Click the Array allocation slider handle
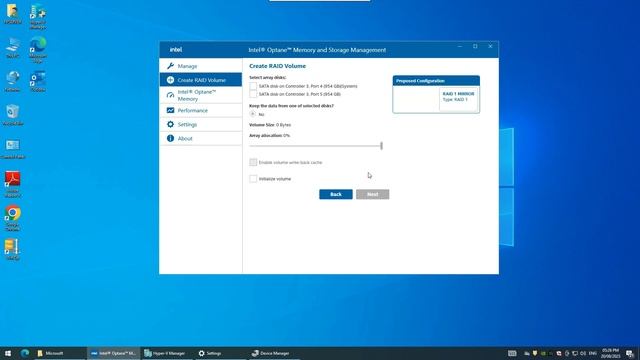The image size is (640, 360). (381, 146)
